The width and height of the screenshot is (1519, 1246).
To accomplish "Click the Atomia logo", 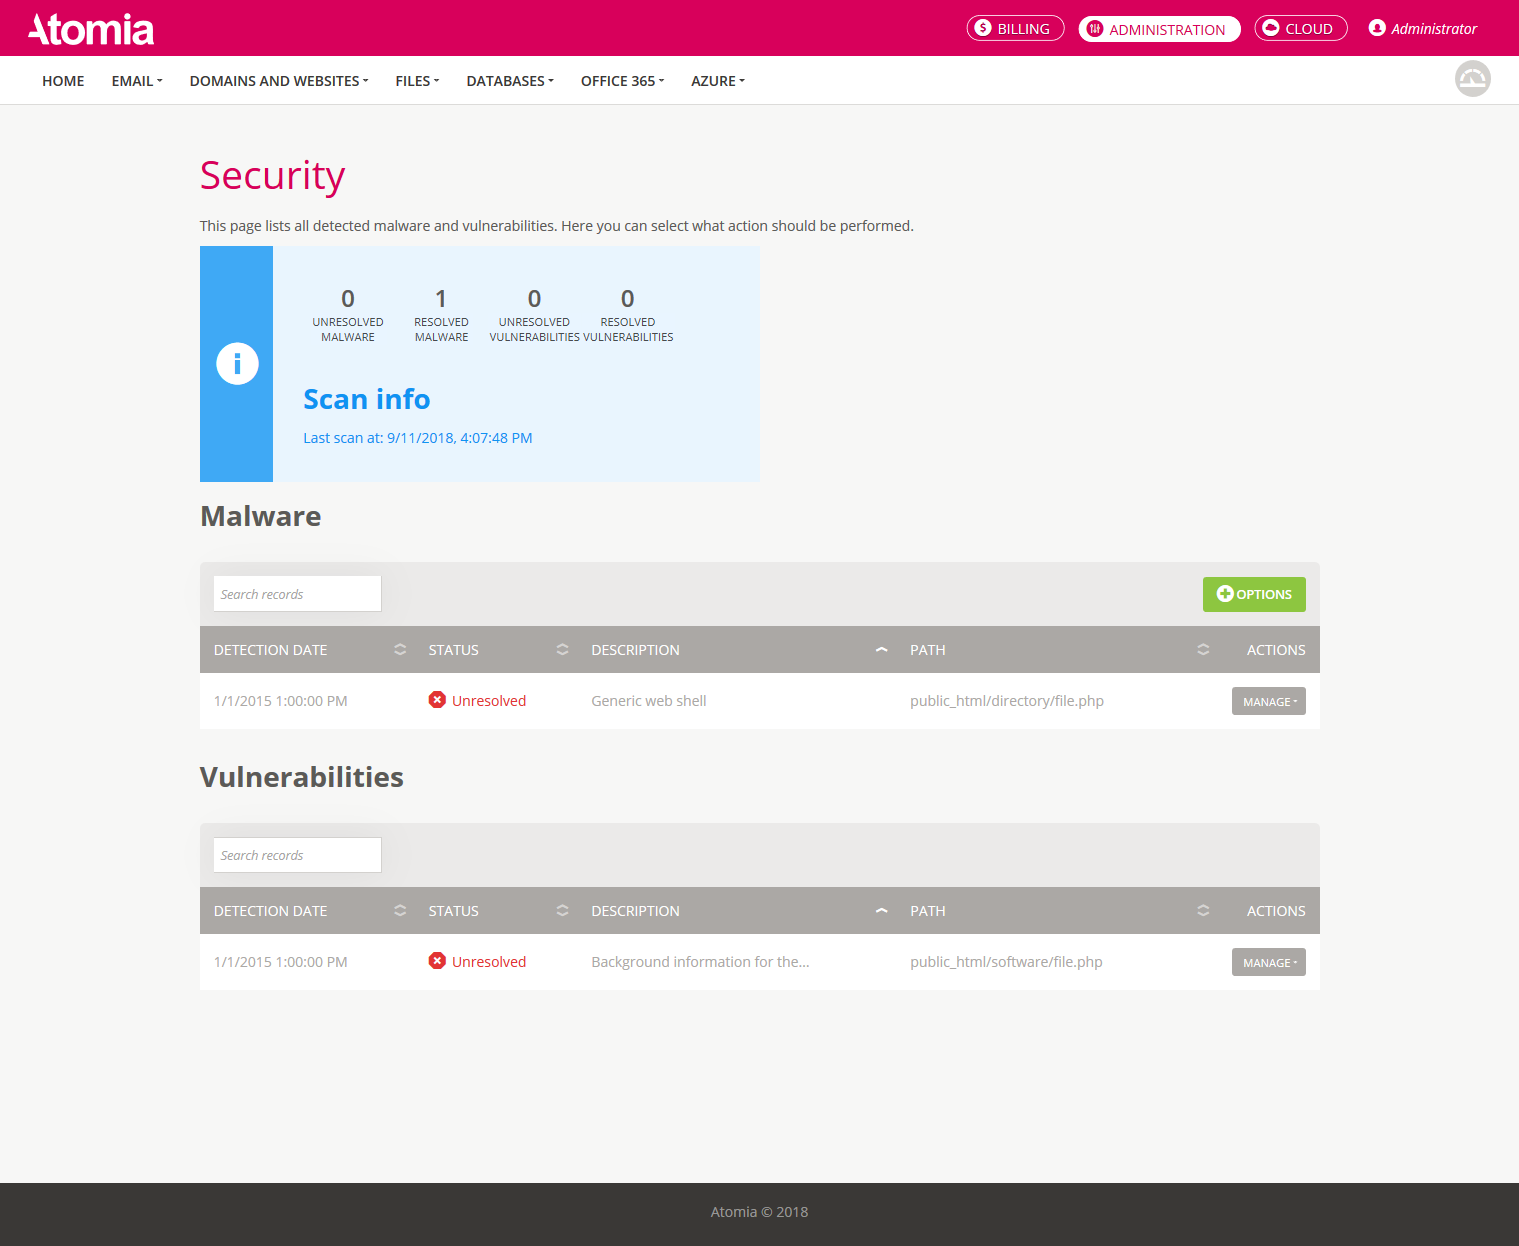I will coord(90,28).
